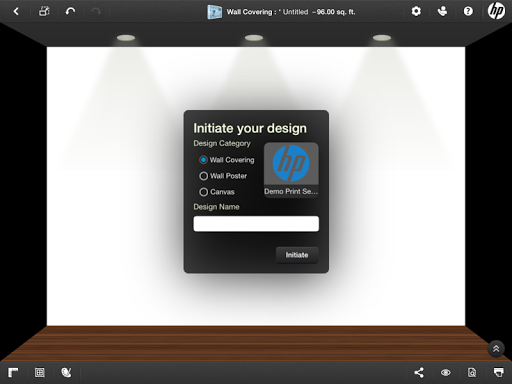This screenshot has height=384, width=512.
Task: Undo the last action
Action: pos(70,11)
